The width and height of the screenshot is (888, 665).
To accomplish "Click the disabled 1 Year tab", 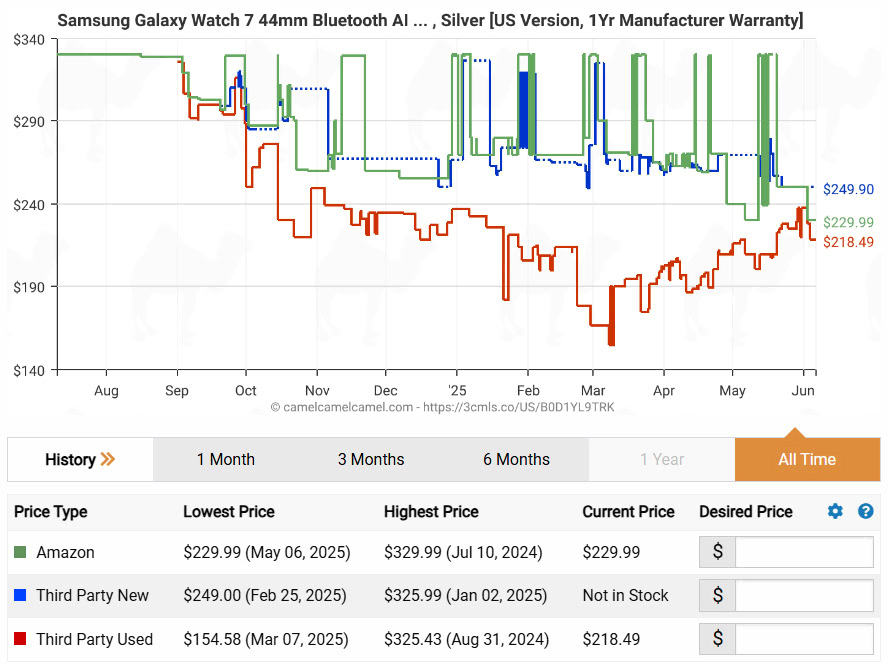I will 662,460.
